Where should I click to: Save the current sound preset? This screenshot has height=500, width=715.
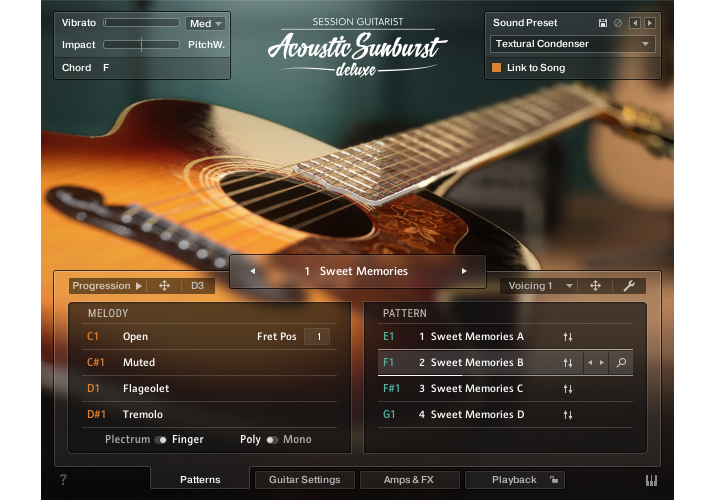pyautogui.click(x=602, y=23)
